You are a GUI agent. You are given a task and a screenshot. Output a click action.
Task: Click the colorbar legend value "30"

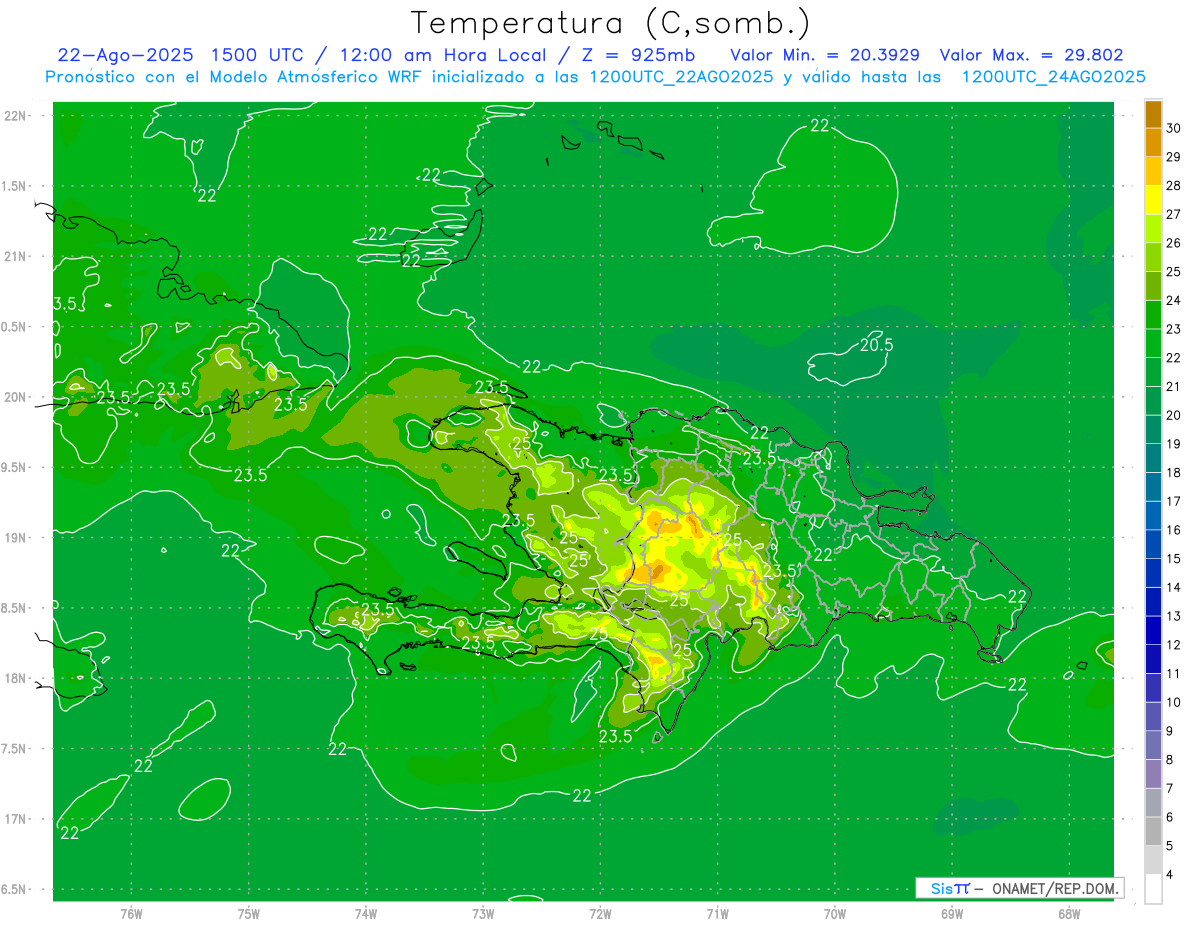(1174, 128)
